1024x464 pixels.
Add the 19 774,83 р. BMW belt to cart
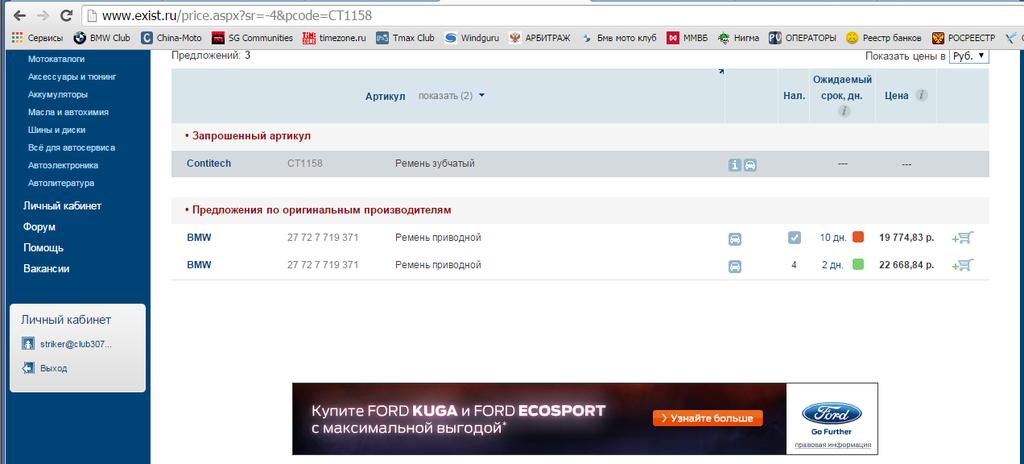click(x=963, y=238)
